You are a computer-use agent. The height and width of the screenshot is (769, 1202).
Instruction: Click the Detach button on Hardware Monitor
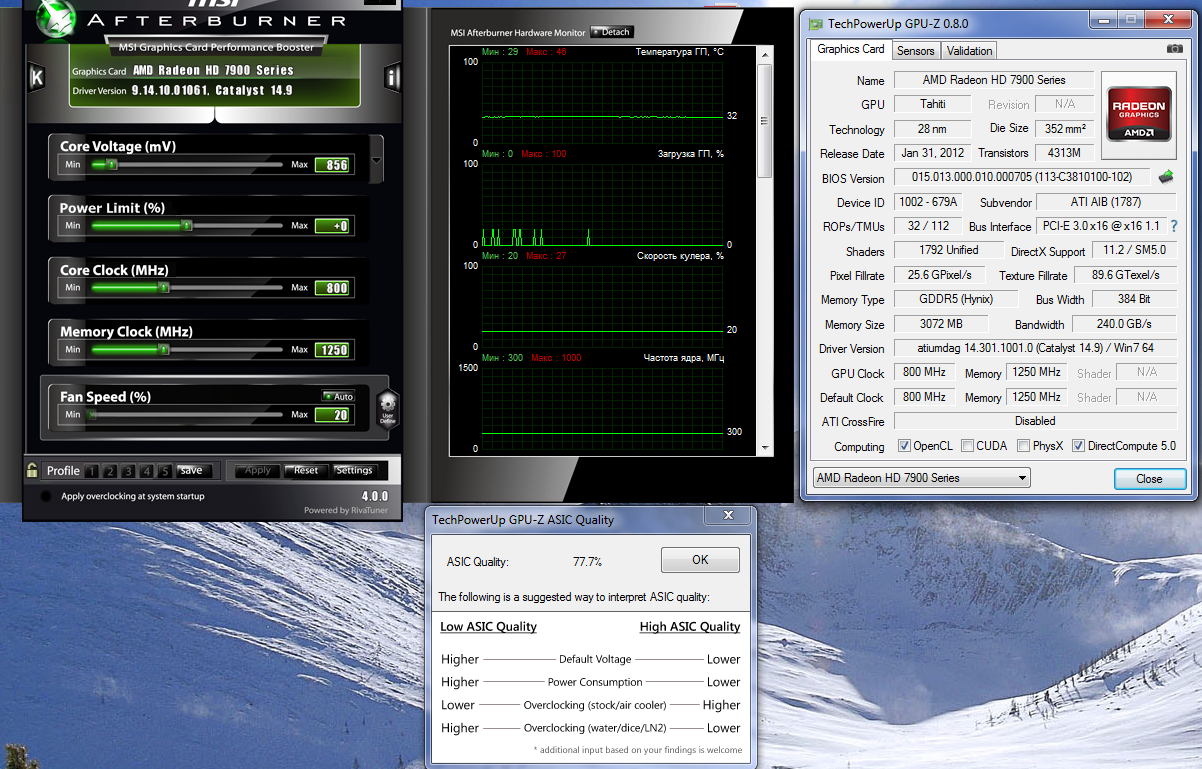[612, 32]
